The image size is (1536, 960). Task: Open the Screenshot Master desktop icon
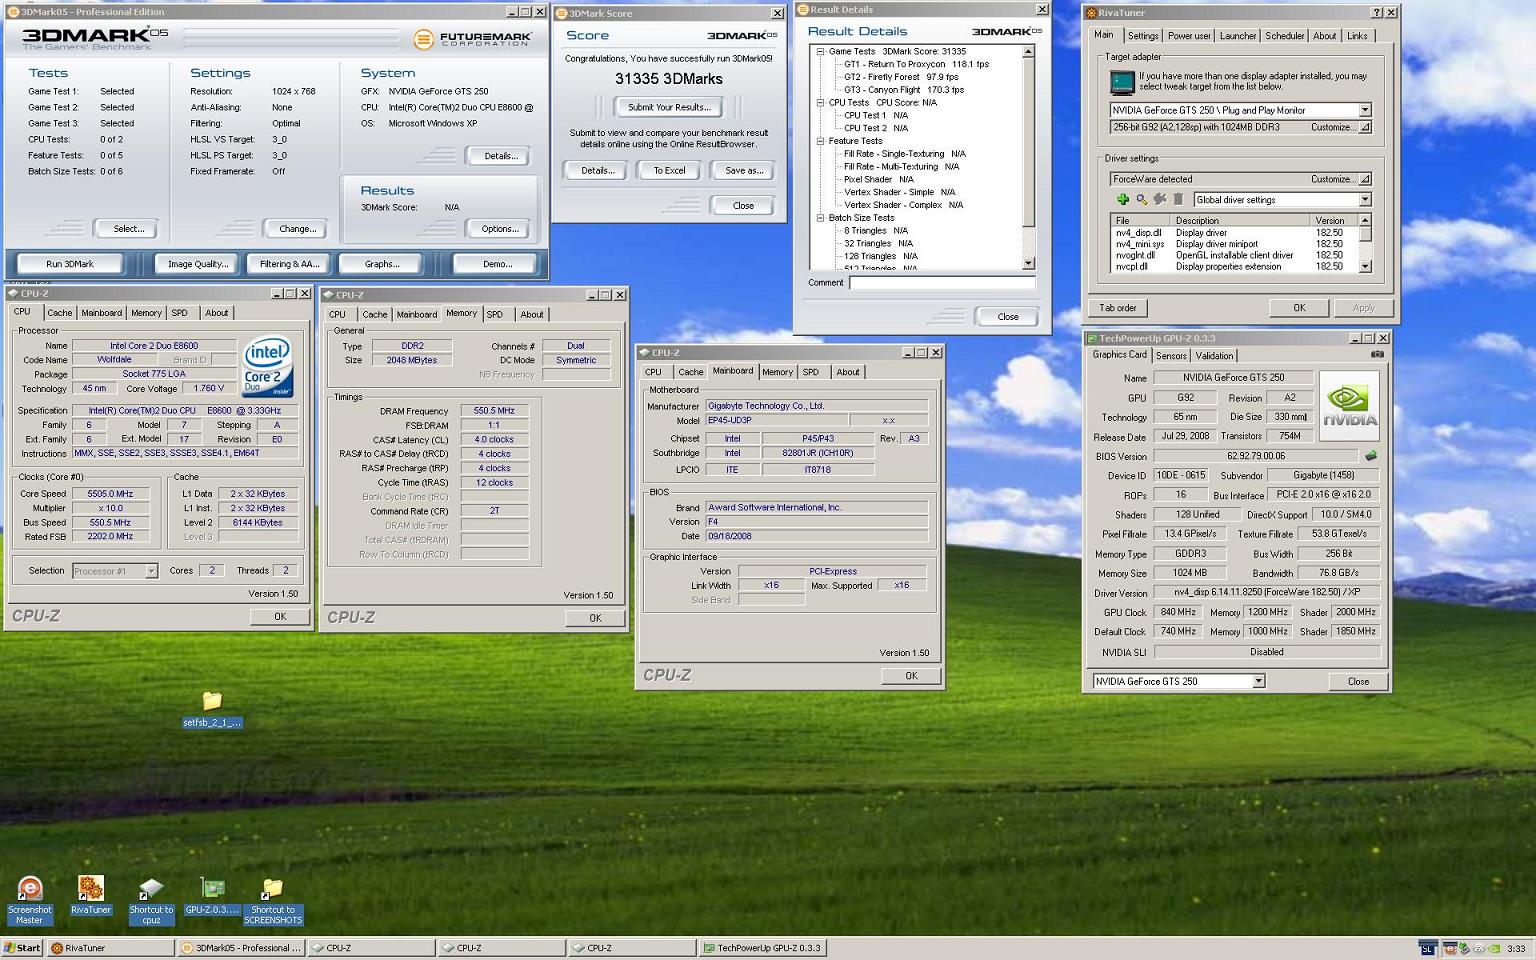tap(30, 900)
